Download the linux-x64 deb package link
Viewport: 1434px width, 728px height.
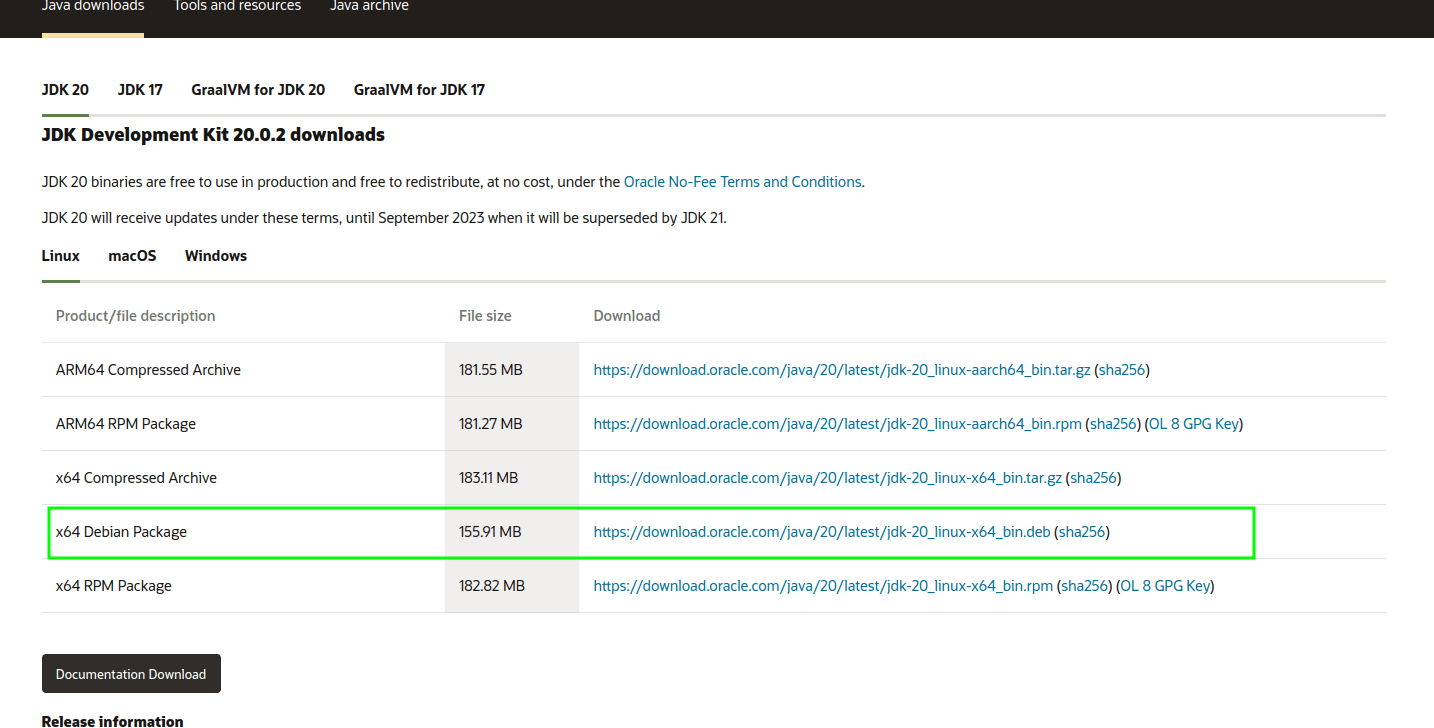[822, 532]
